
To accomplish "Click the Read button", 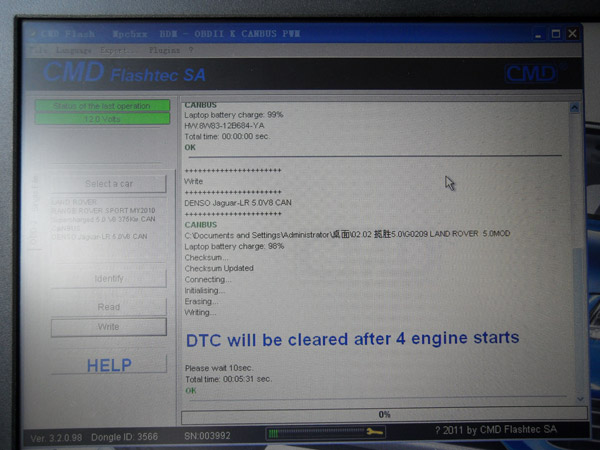I will point(109,307).
